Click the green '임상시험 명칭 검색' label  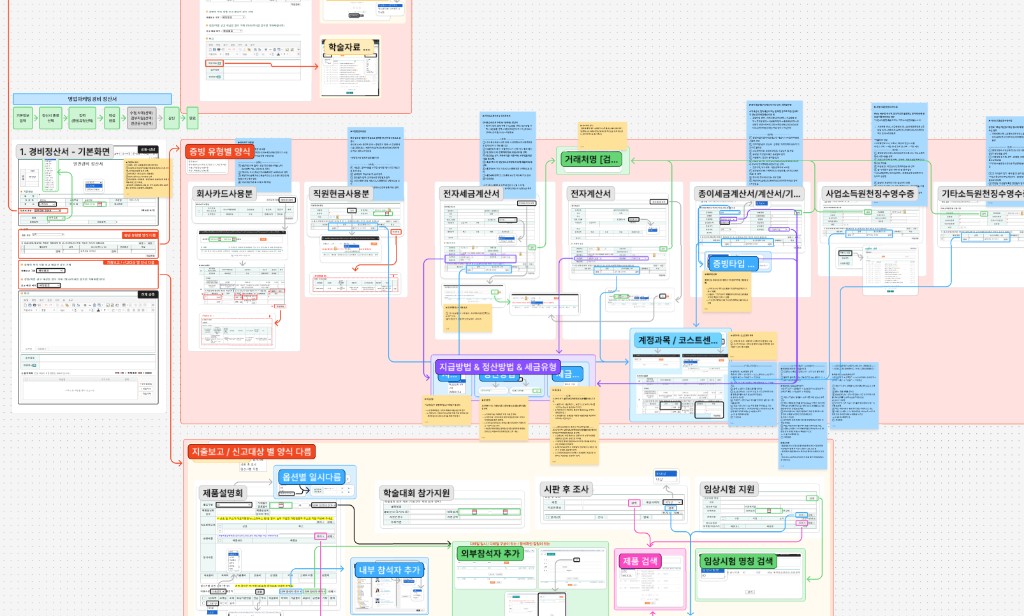click(738, 560)
